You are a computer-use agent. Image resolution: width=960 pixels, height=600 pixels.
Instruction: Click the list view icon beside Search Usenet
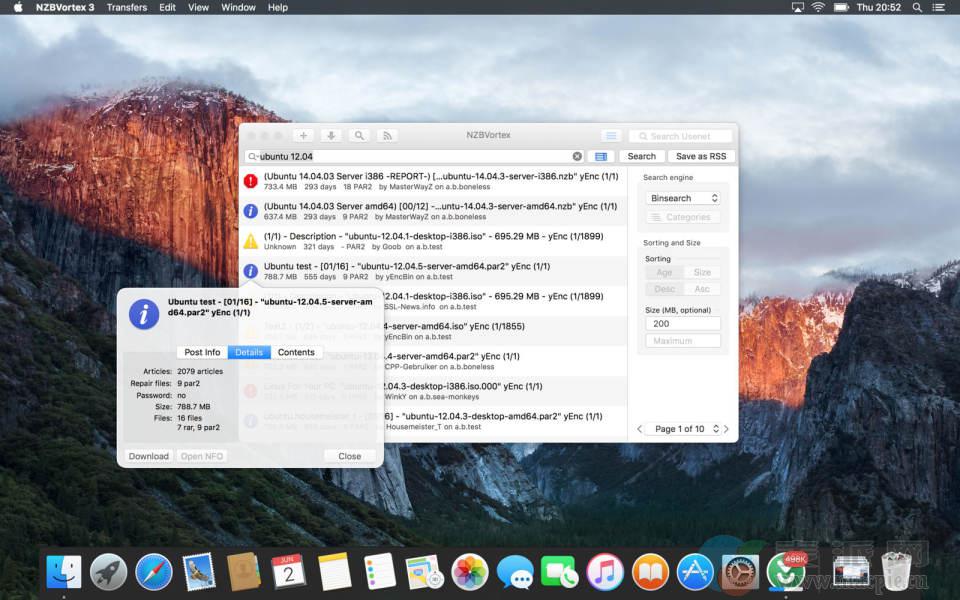pos(611,136)
